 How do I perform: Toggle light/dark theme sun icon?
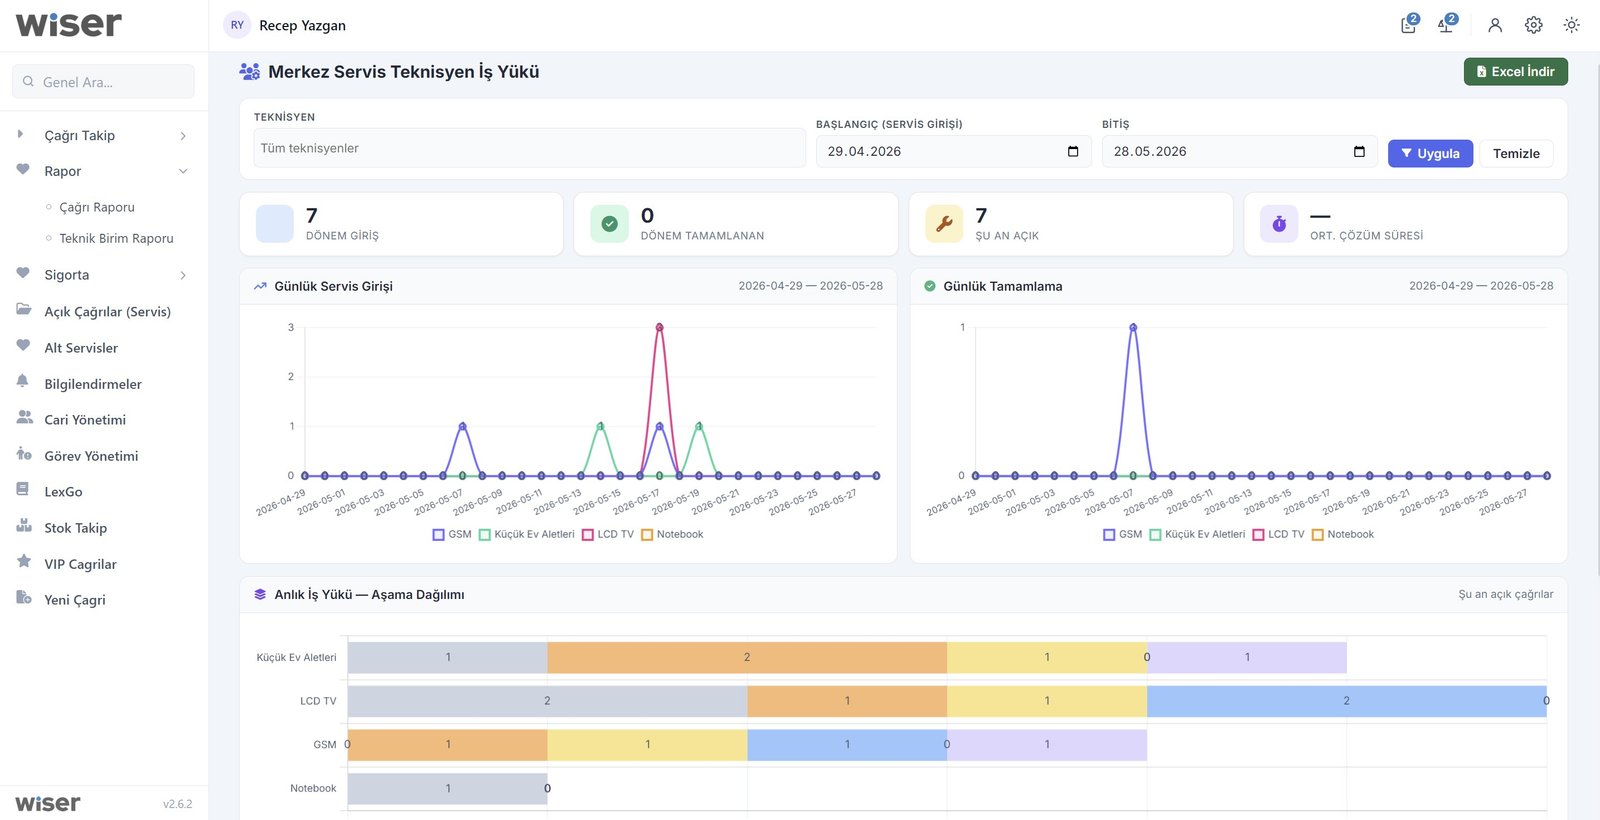1571,25
